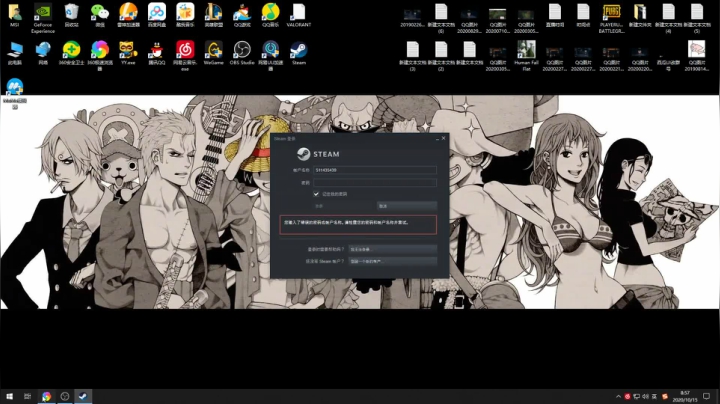This screenshot has height=404, width=720.
Task: Click the empty Steam password field
Action: (375, 182)
